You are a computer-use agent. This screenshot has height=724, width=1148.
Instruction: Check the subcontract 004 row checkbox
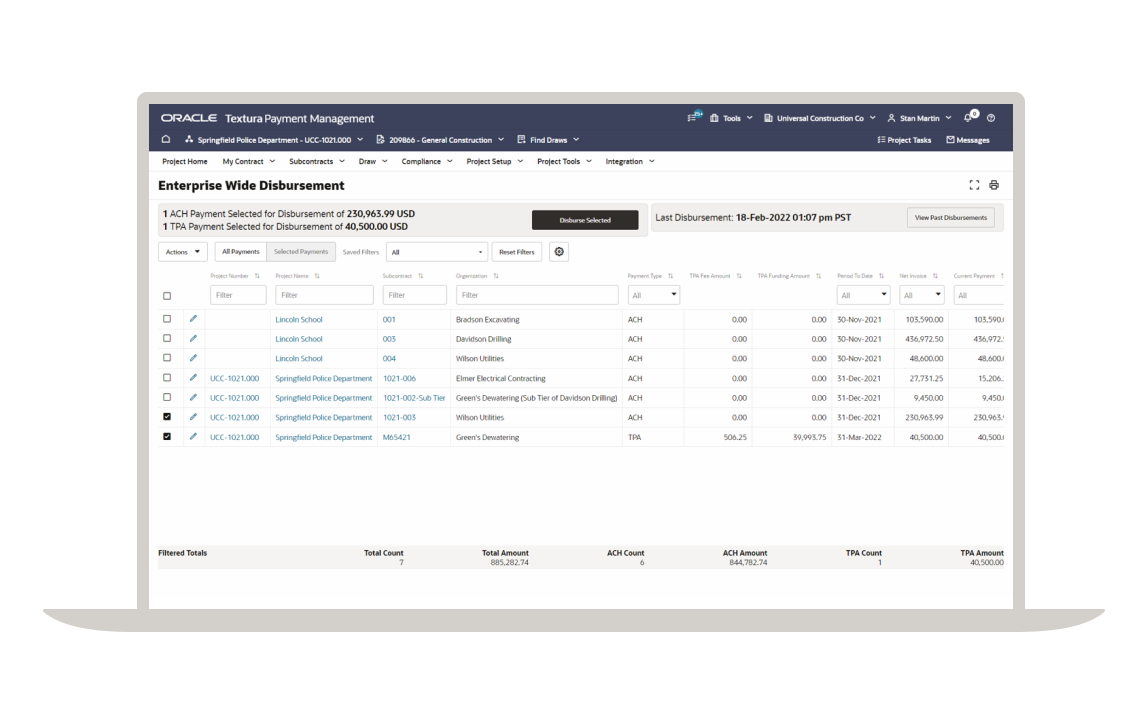[x=167, y=358]
